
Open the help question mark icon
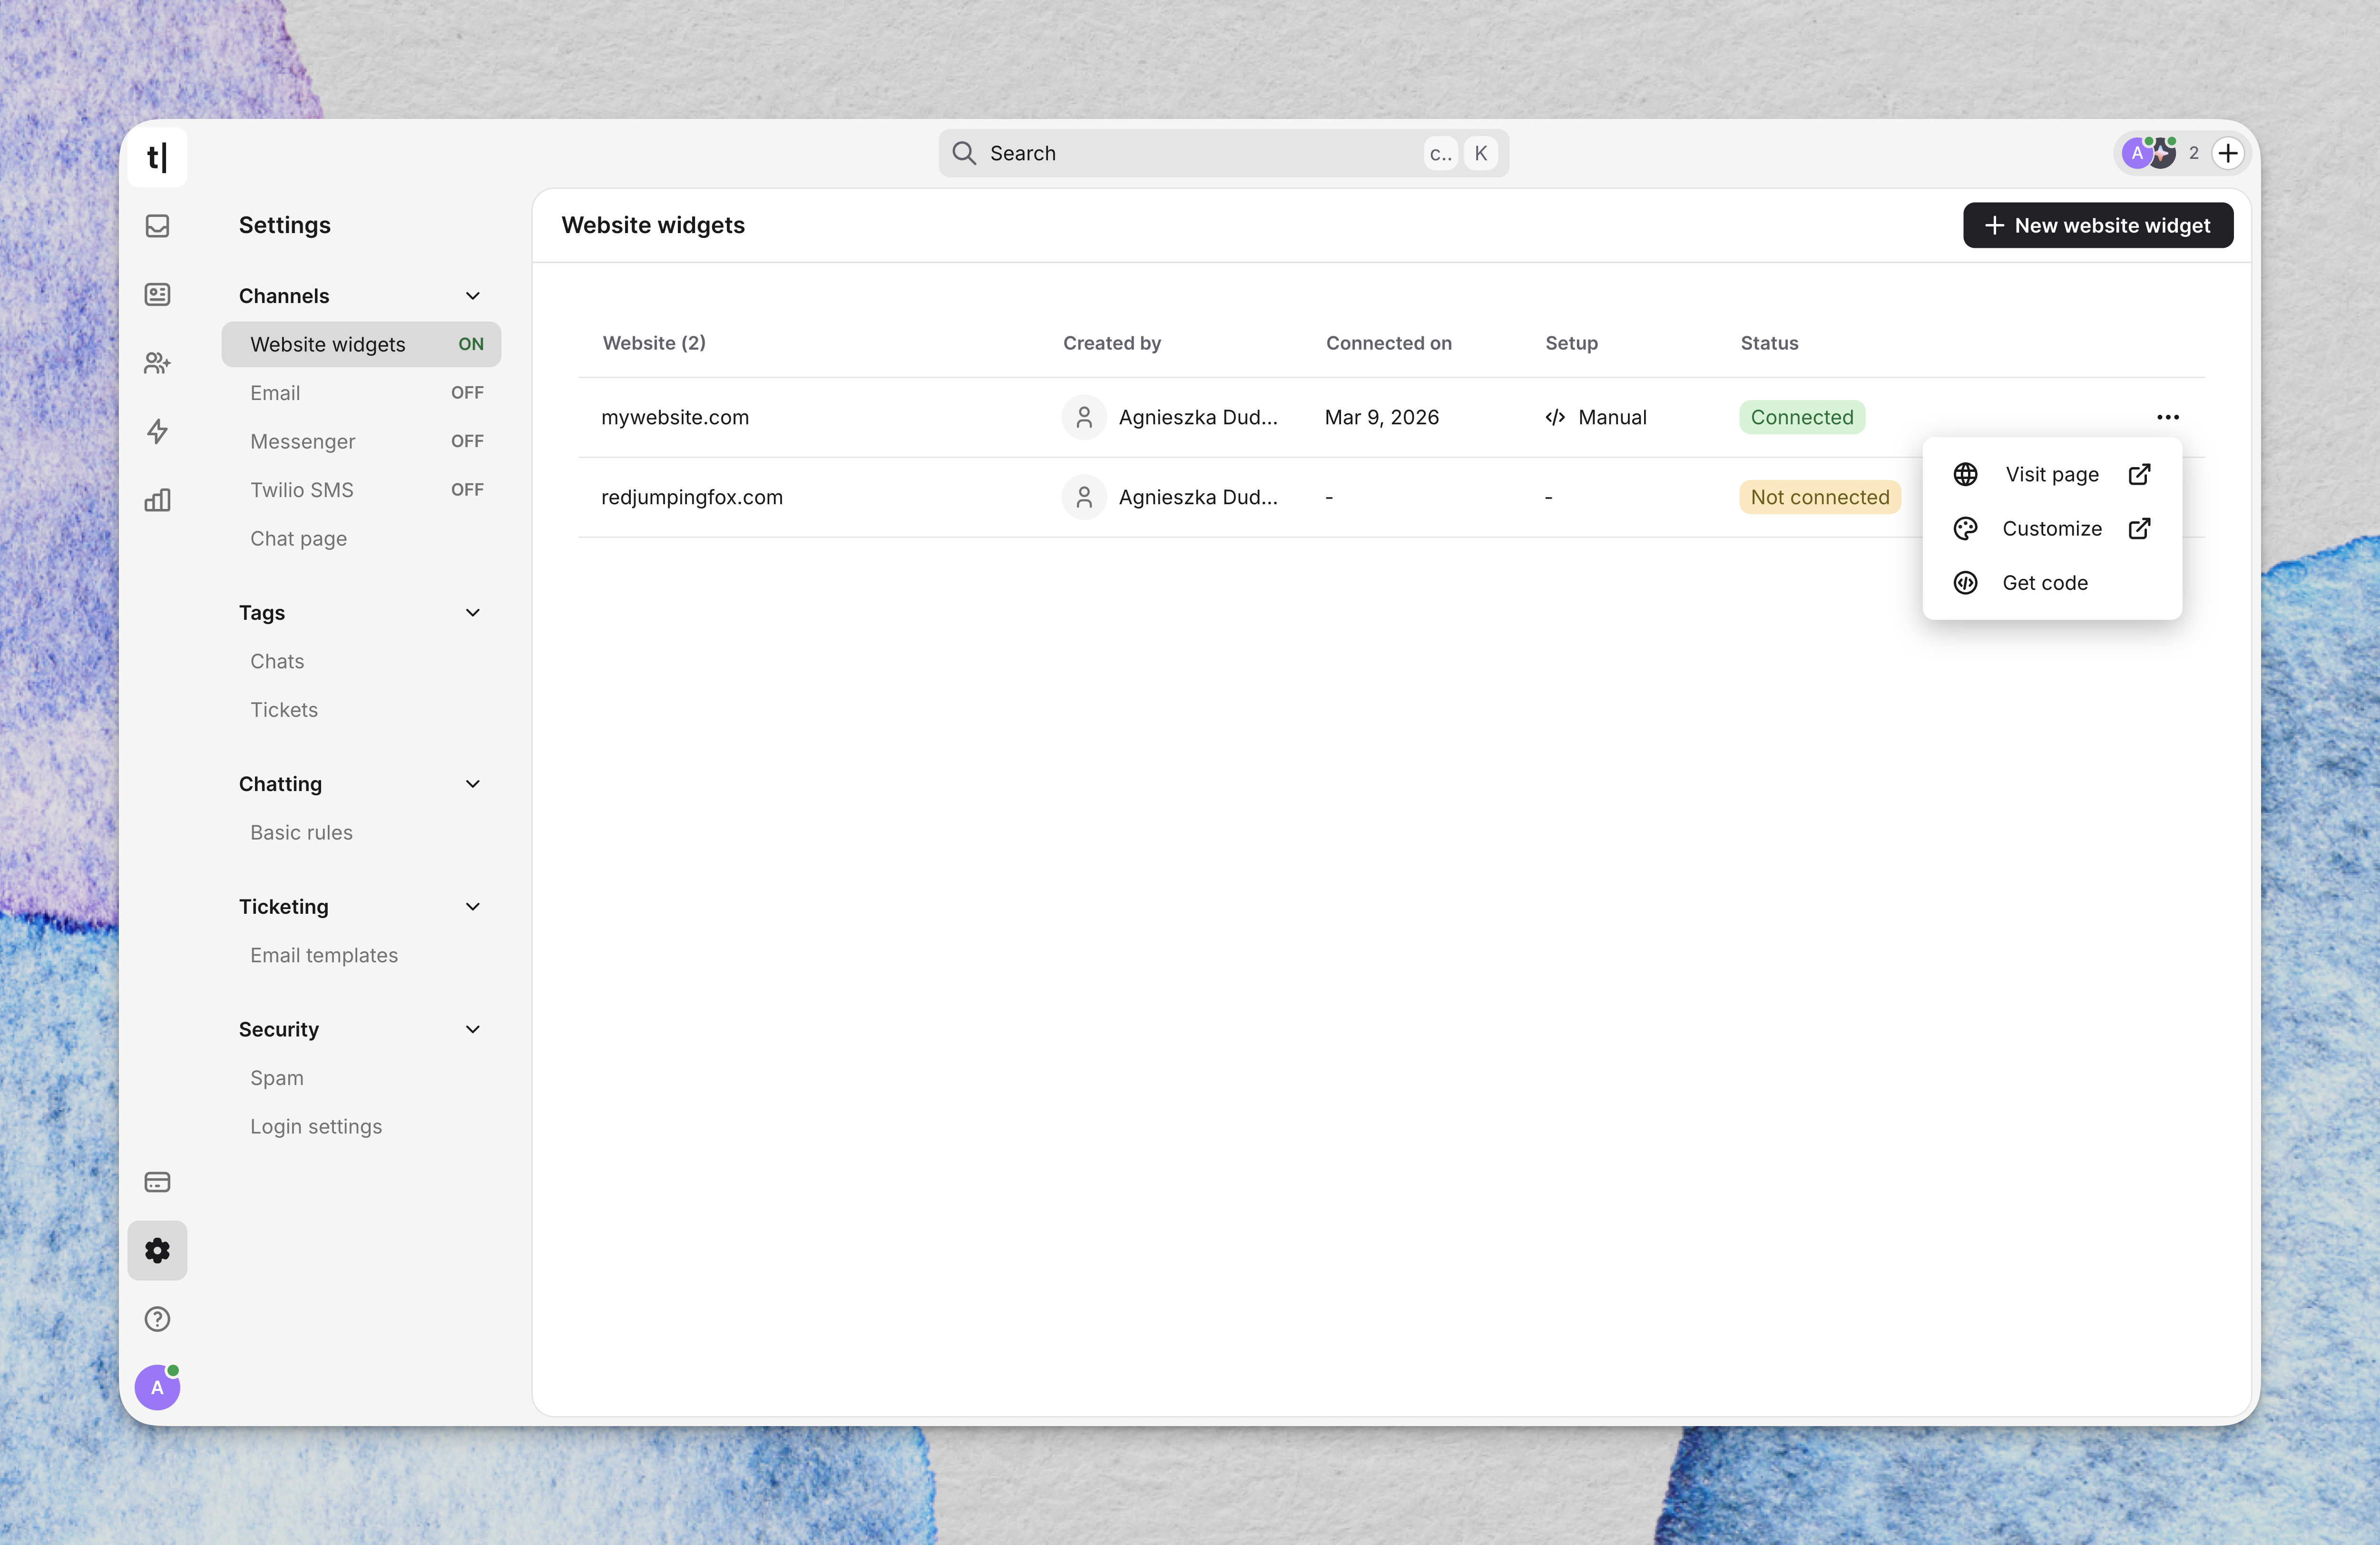coord(157,1319)
